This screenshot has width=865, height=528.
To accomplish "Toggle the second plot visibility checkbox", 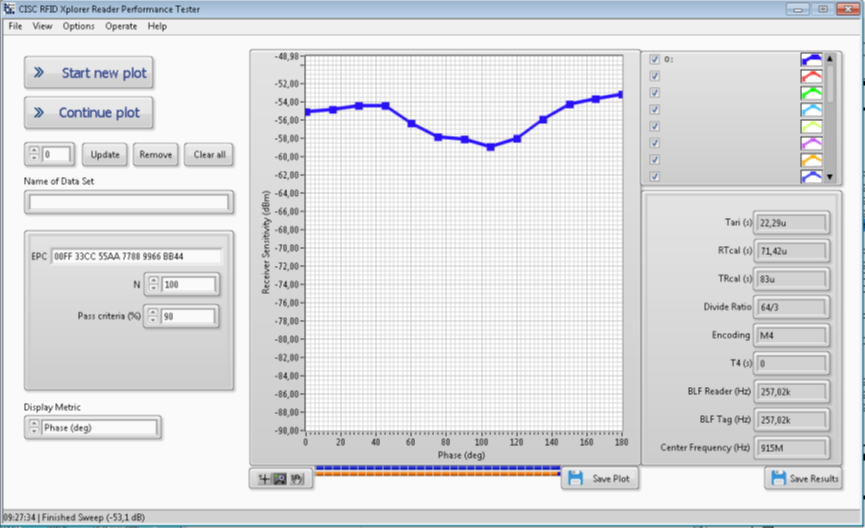I will (x=655, y=76).
